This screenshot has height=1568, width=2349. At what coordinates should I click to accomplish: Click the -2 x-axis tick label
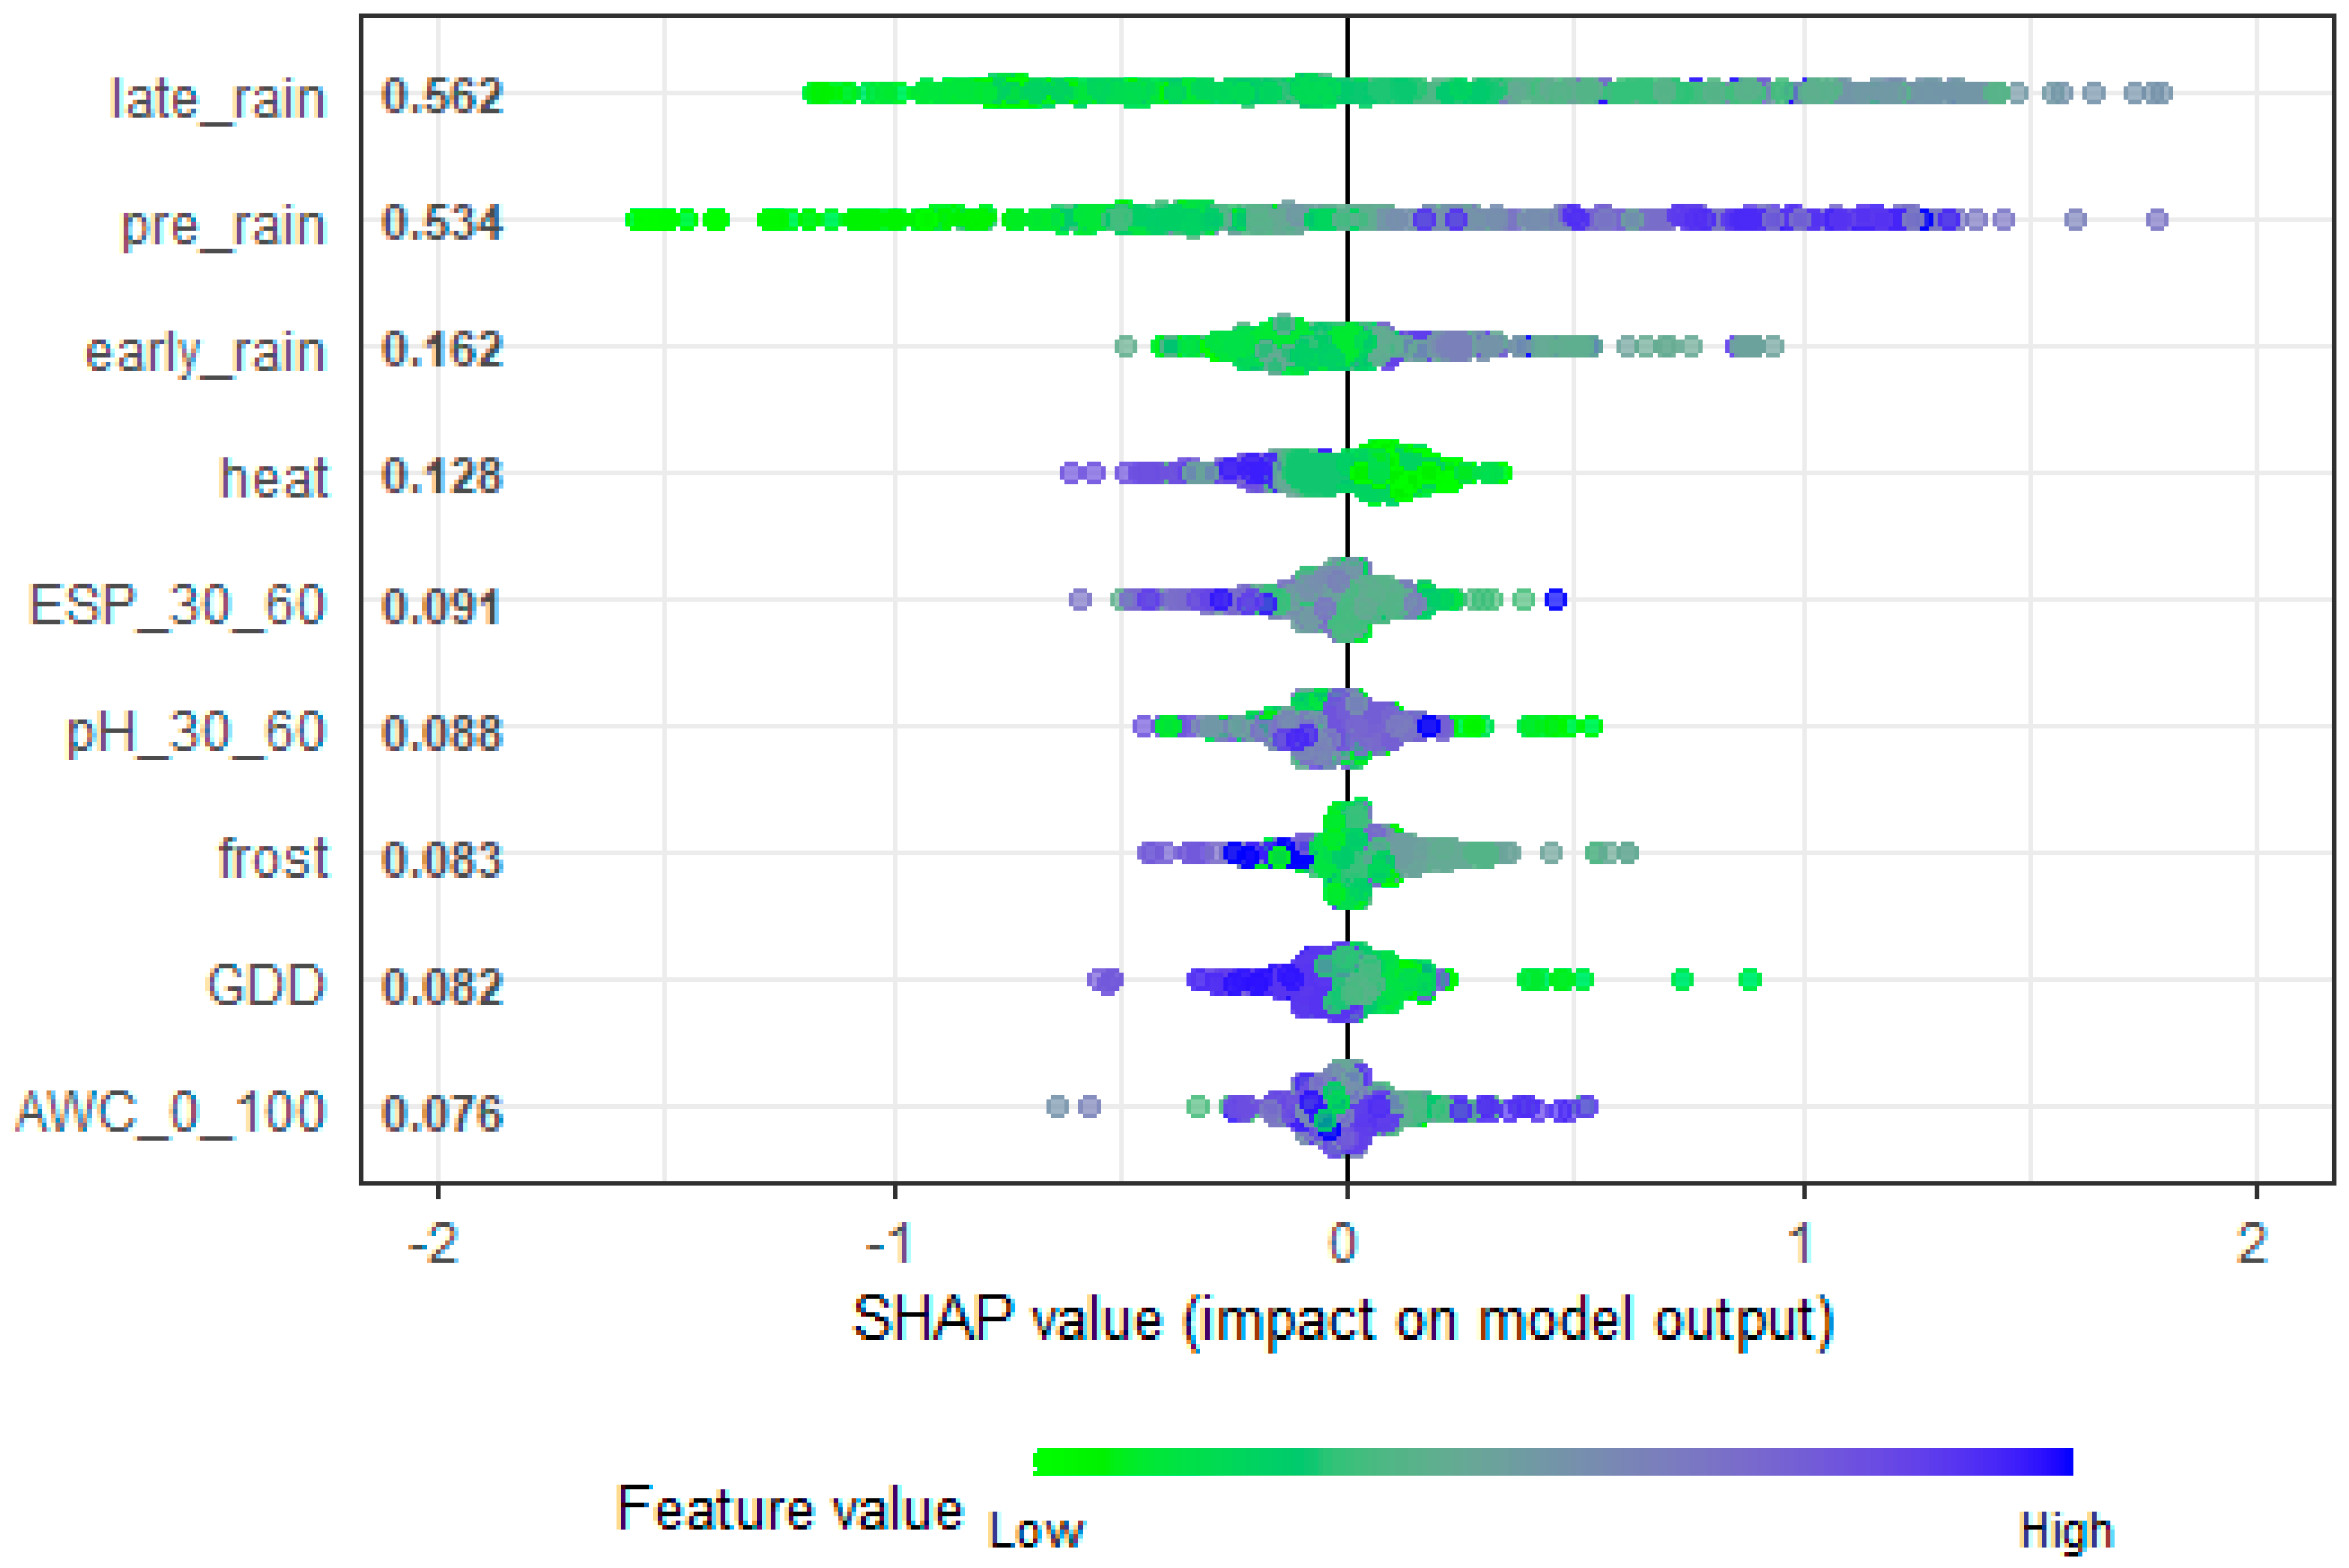click(x=433, y=1244)
